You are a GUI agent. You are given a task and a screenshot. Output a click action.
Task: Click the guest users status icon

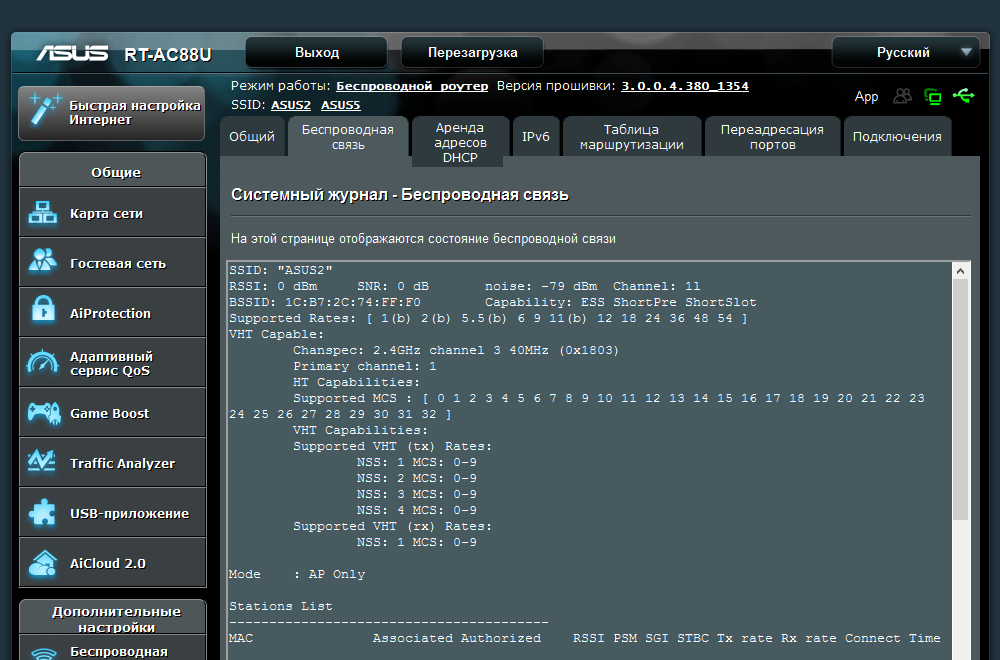point(903,96)
